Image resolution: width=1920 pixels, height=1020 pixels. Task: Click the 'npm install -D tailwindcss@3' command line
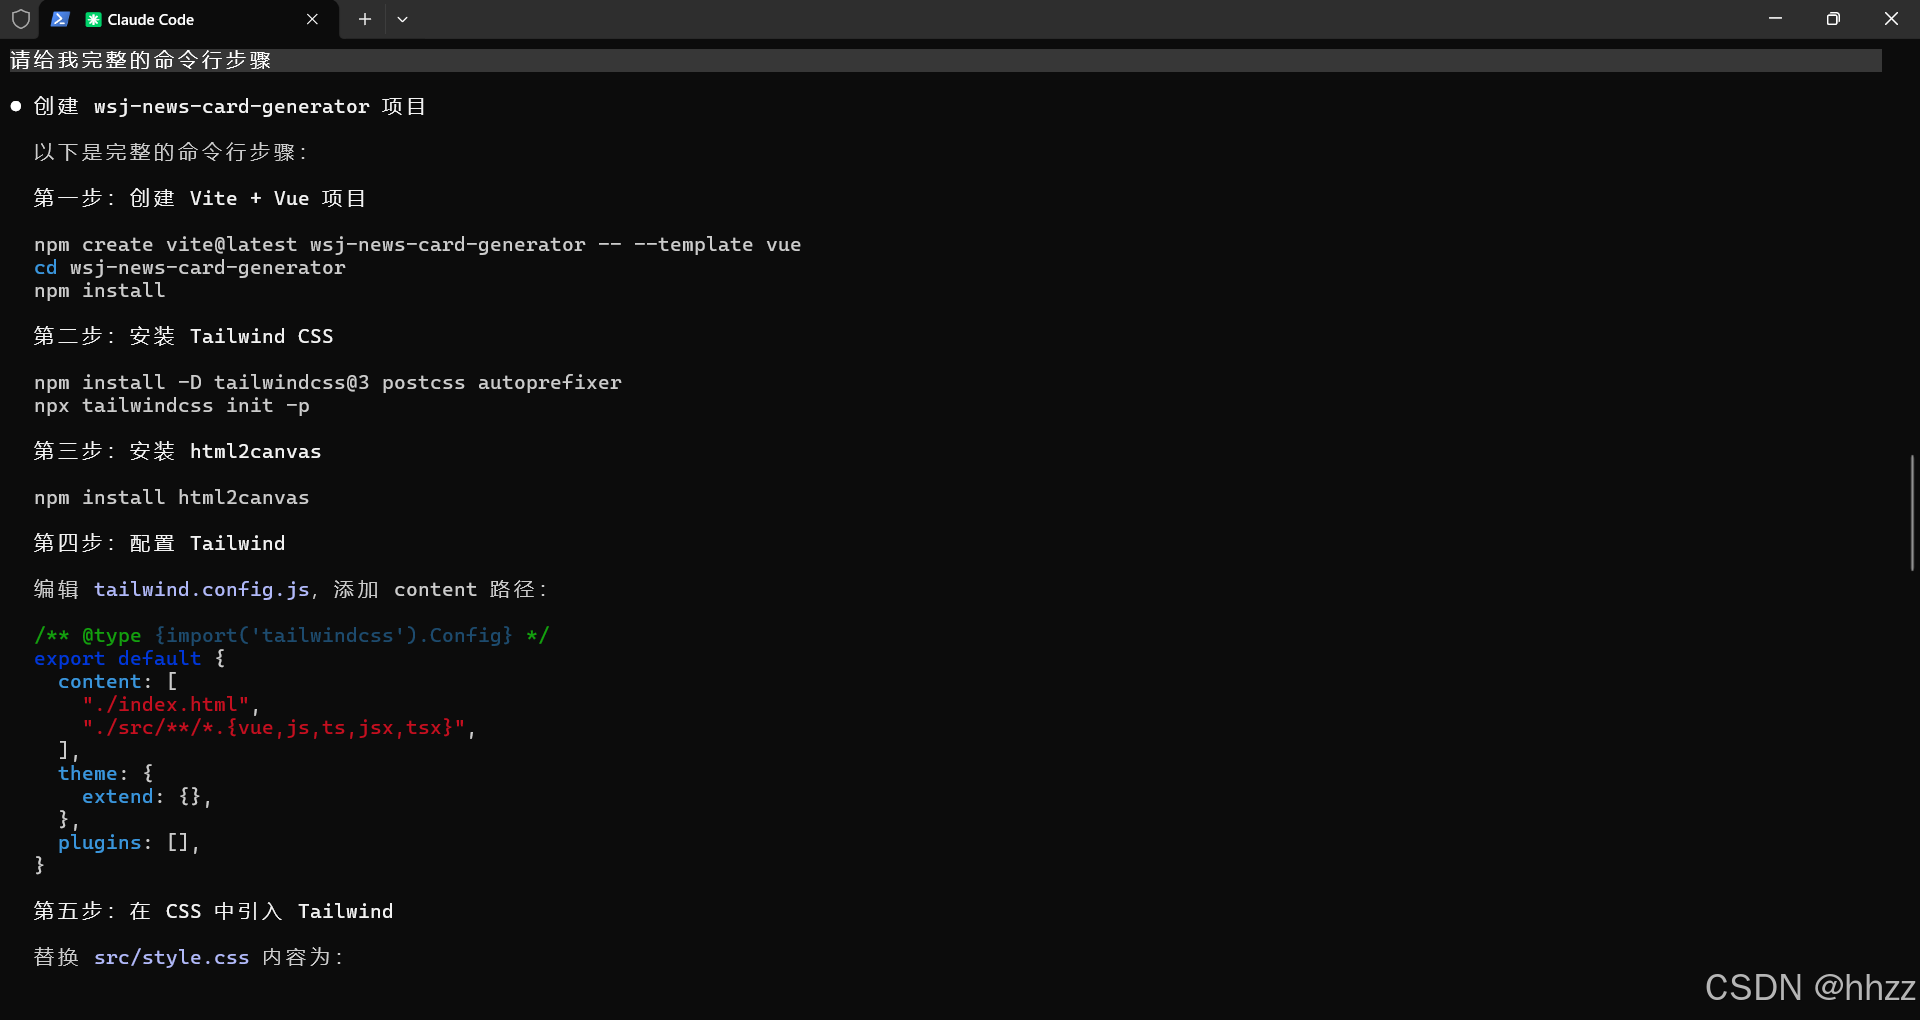(328, 382)
